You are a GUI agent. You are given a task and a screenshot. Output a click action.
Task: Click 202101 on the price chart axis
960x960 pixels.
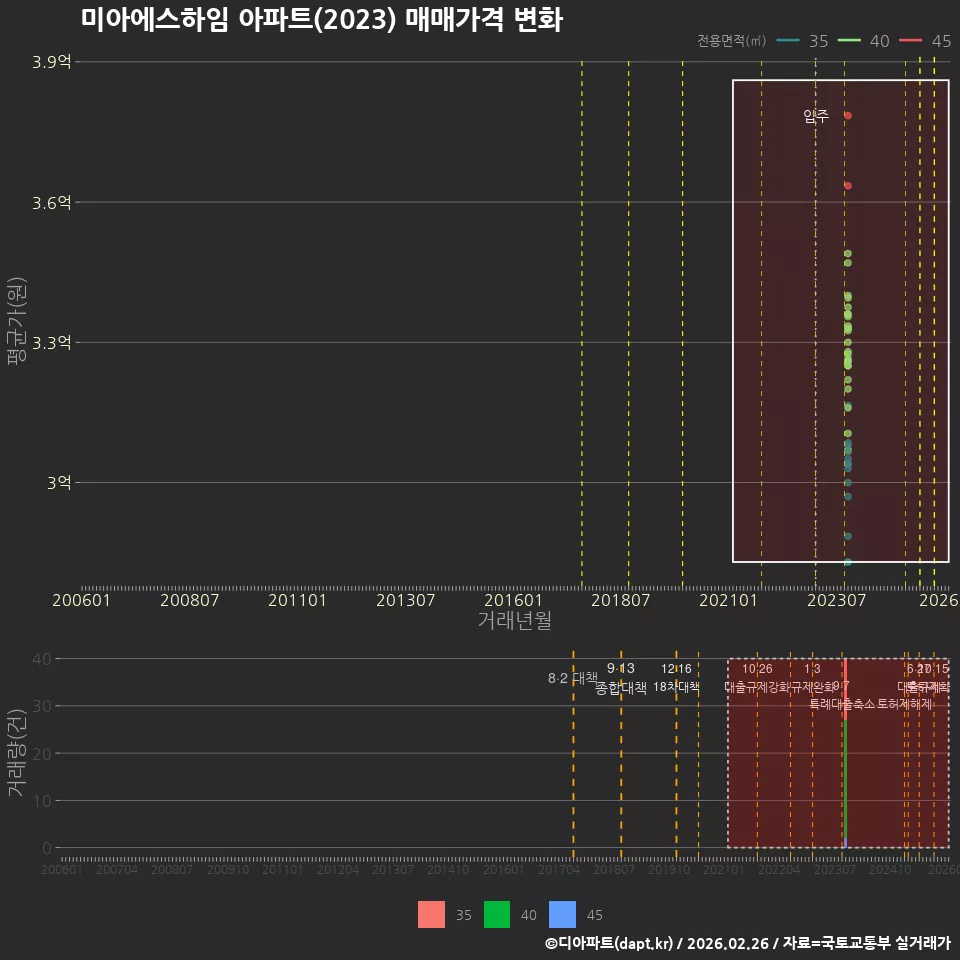pyautogui.click(x=729, y=600)
